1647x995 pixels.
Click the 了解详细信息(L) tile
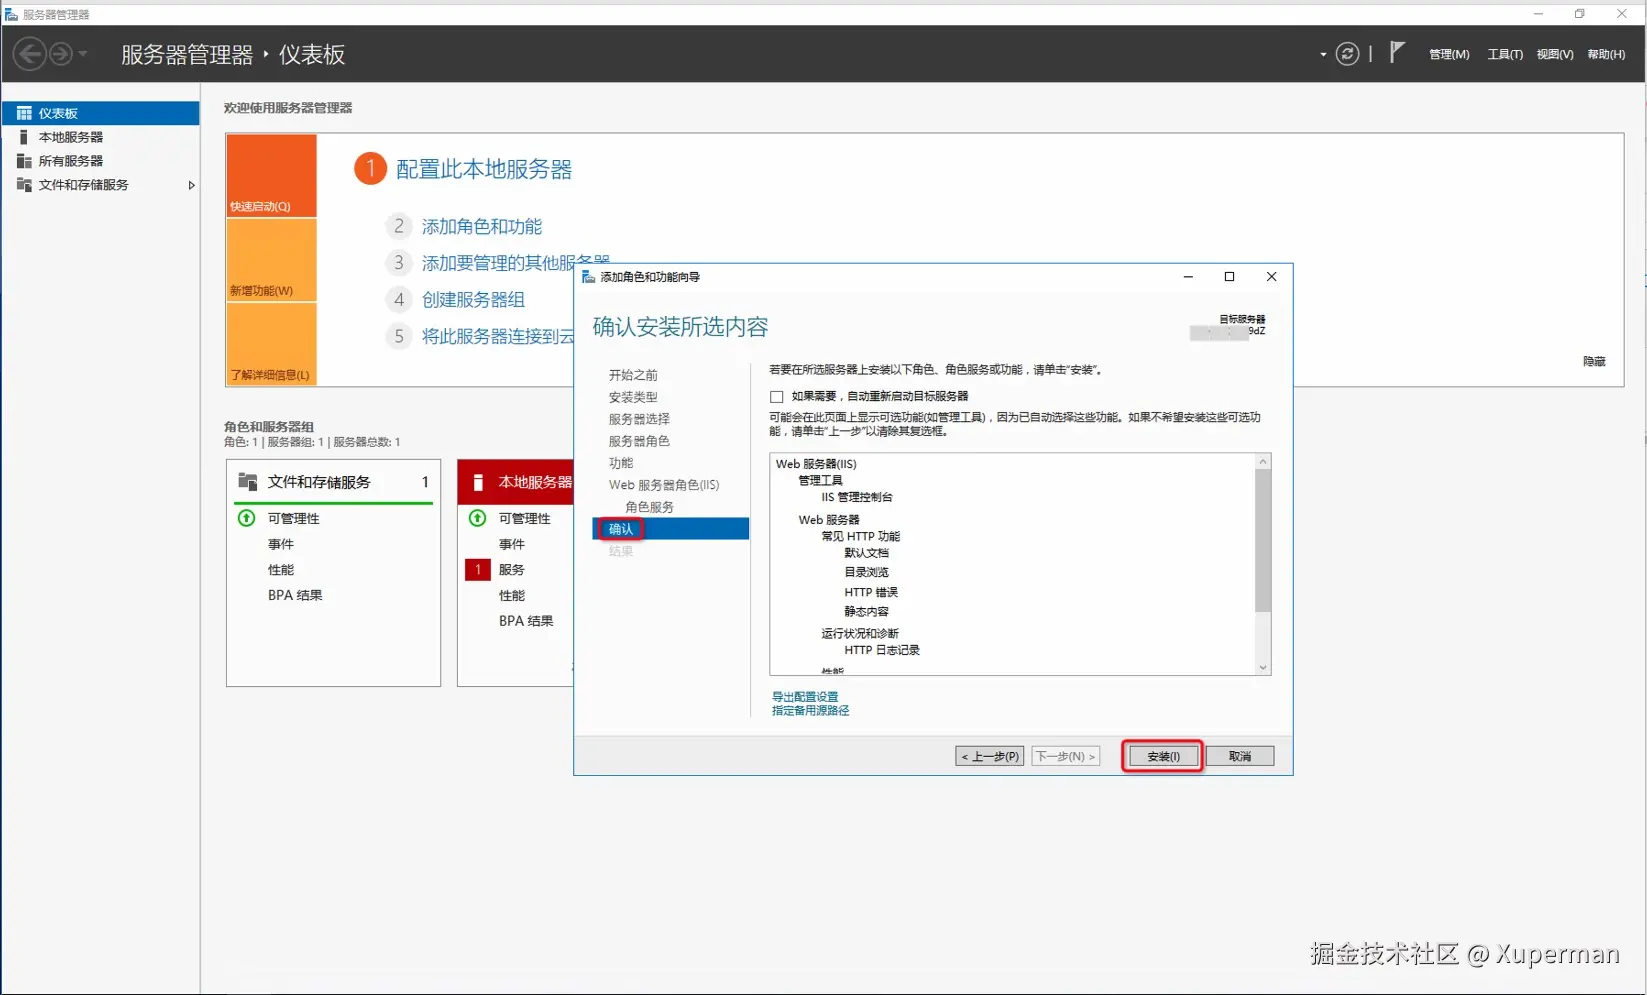click(271, 344)
